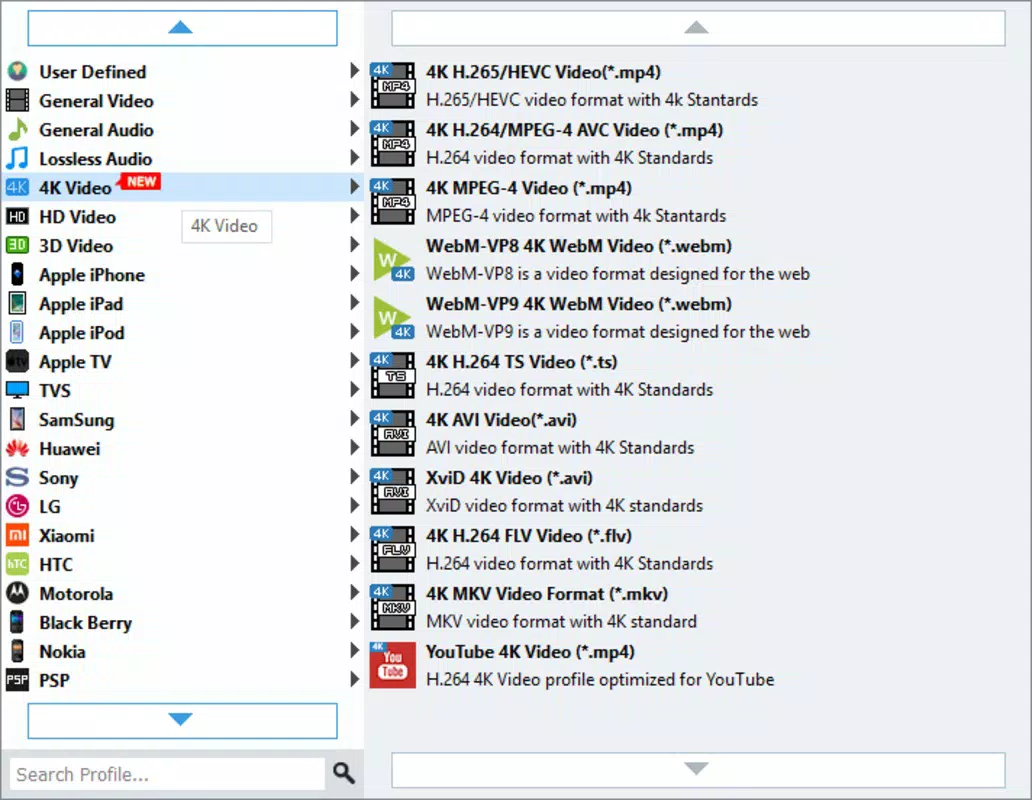Click the PSP icon
This screenshot has width=1032, height=800.
(x=17, y=679)
